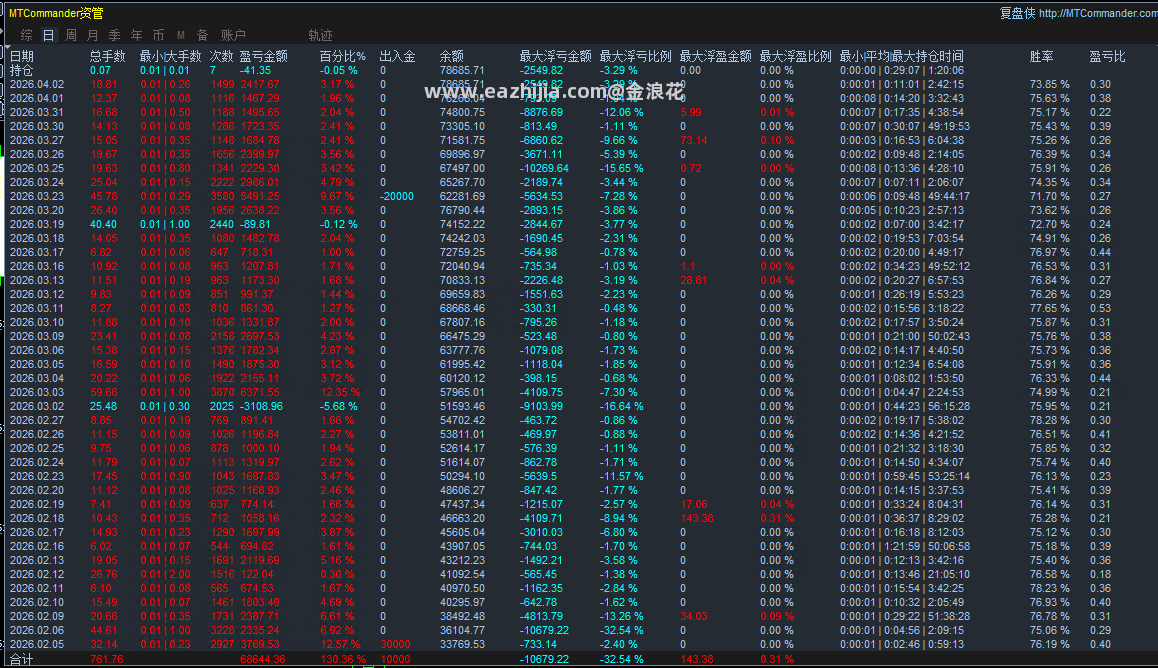The height and width of the screenshot is (668, 1158).
Task: Click the 最小|平均|最大持仓时间 column header
Action: click(x=902, y=56)
